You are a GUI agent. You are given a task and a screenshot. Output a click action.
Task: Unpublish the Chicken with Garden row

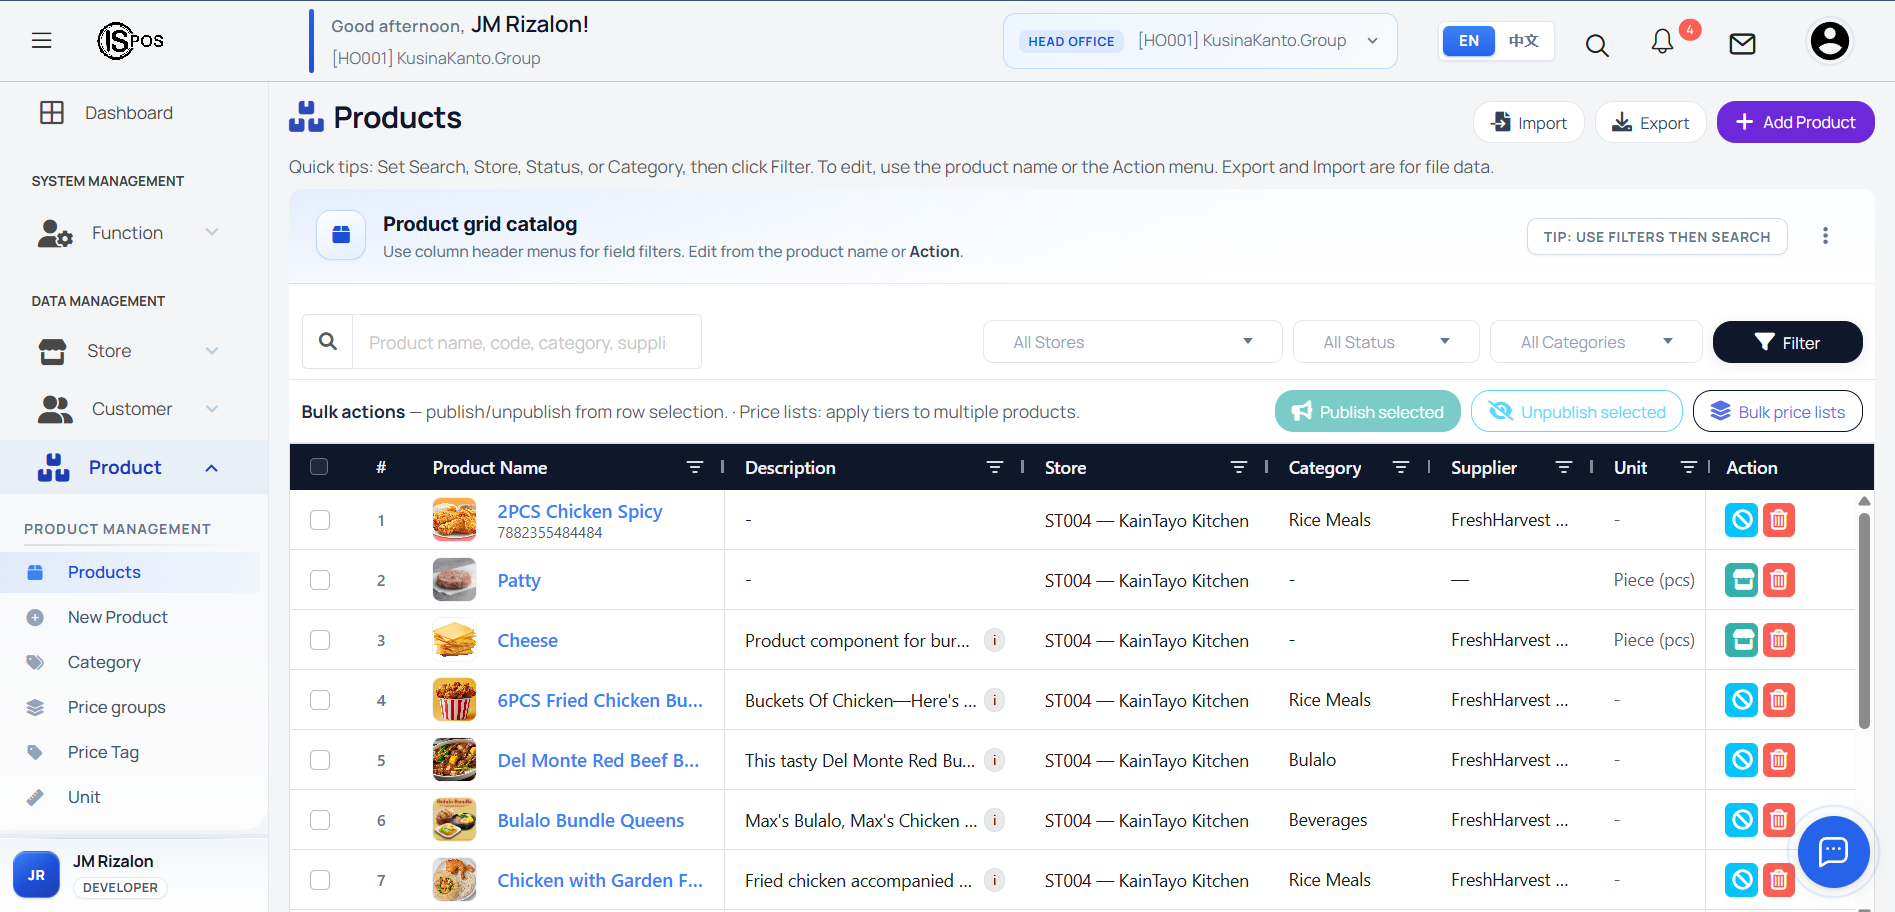pyautogui.click(x=1742, y=880)
